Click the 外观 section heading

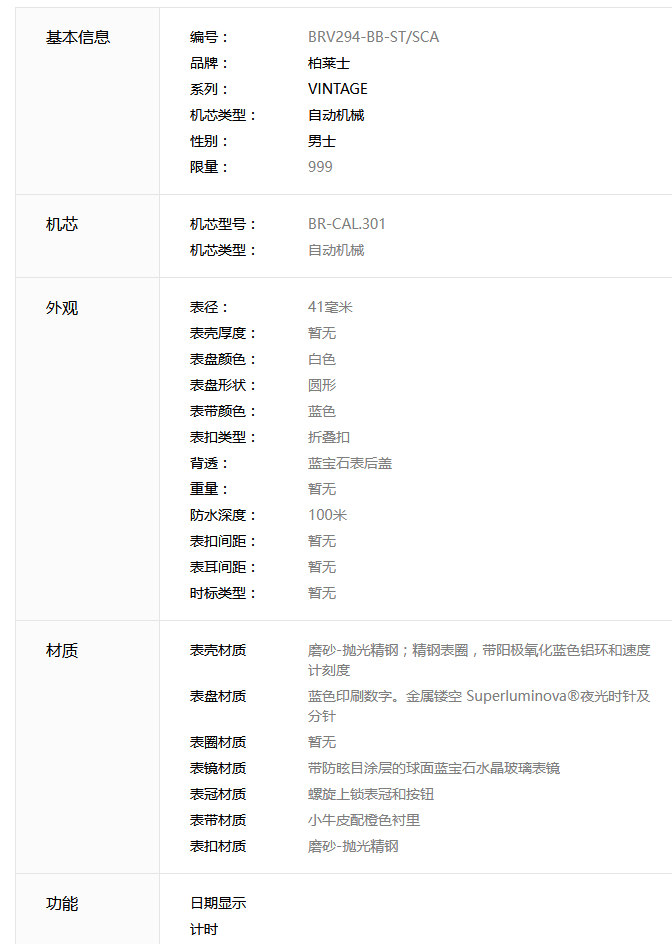click(x=62, y=308)
